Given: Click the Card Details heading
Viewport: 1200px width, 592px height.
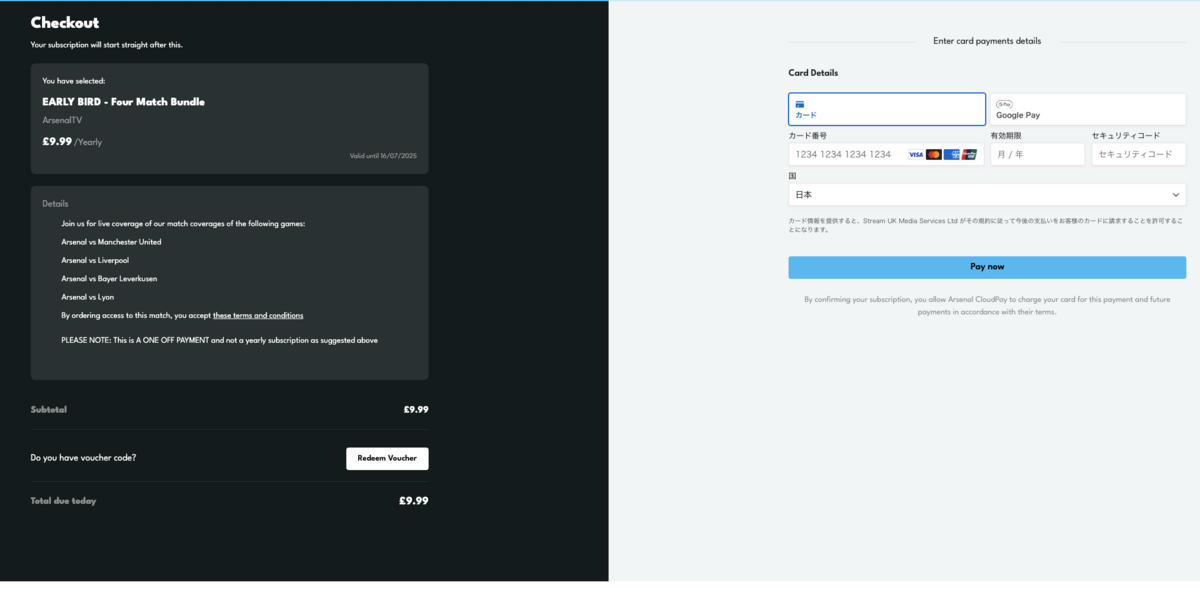Looking at the screenshot, I should click(x=813, y=73).
